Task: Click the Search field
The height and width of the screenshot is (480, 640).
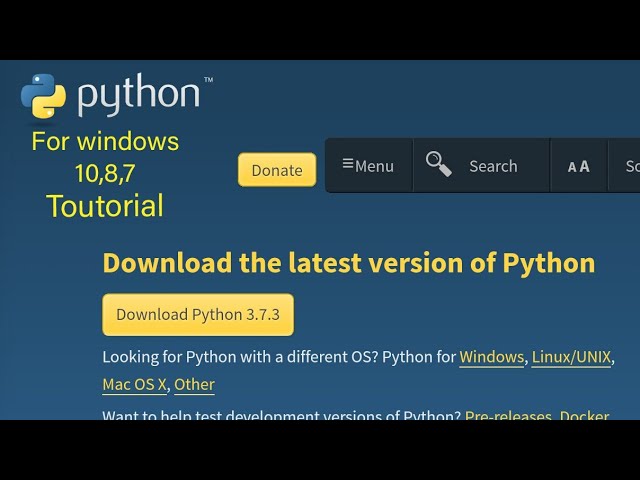Action: [x=493, y=166]
